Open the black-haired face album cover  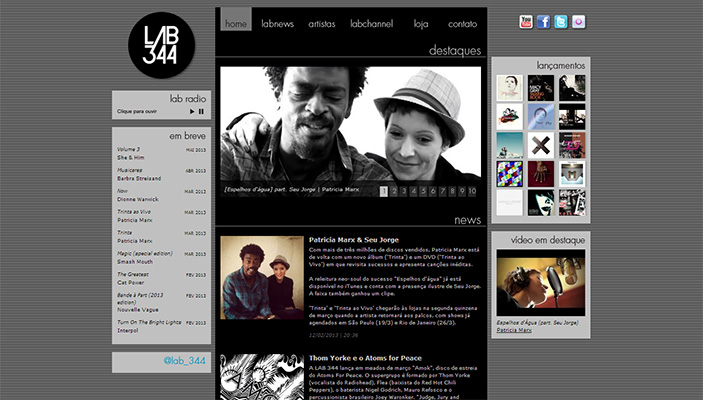[541, 203]
